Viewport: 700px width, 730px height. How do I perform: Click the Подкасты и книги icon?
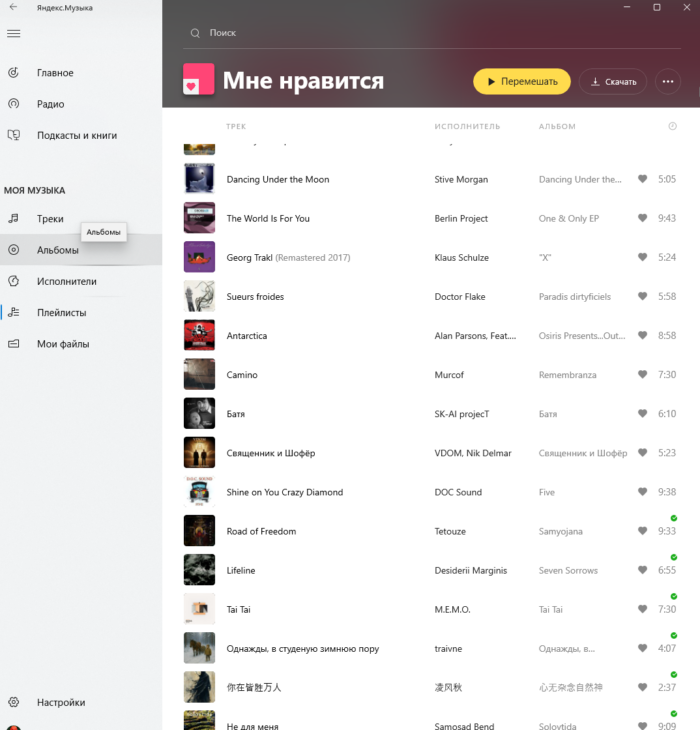pos(13,135)
